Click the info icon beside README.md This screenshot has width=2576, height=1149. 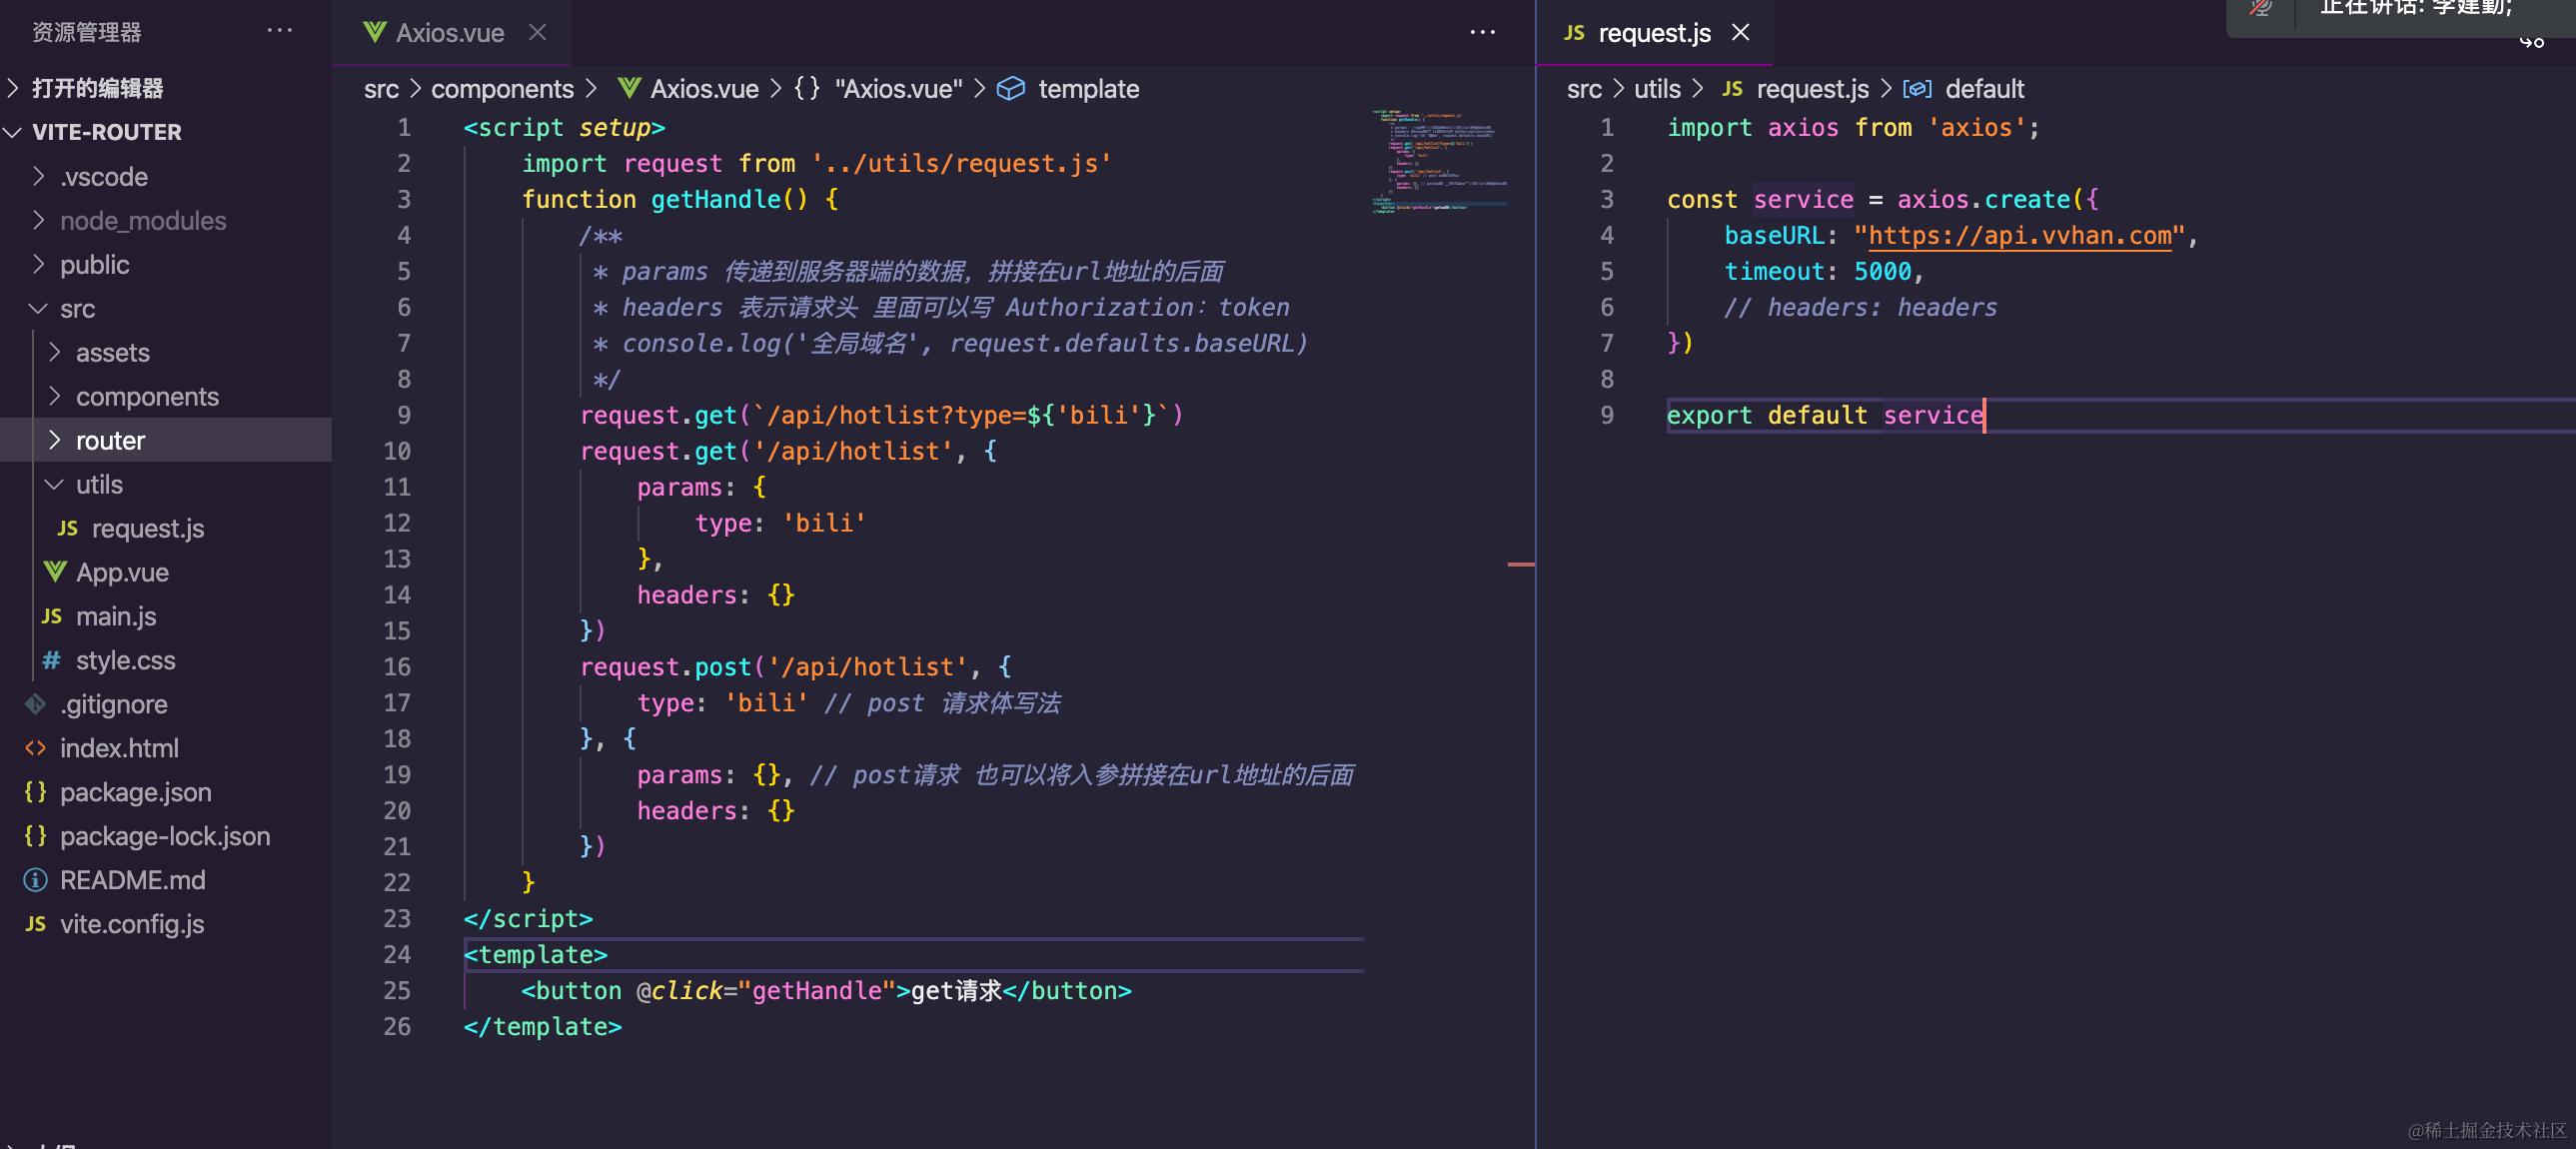coord(36,880)
